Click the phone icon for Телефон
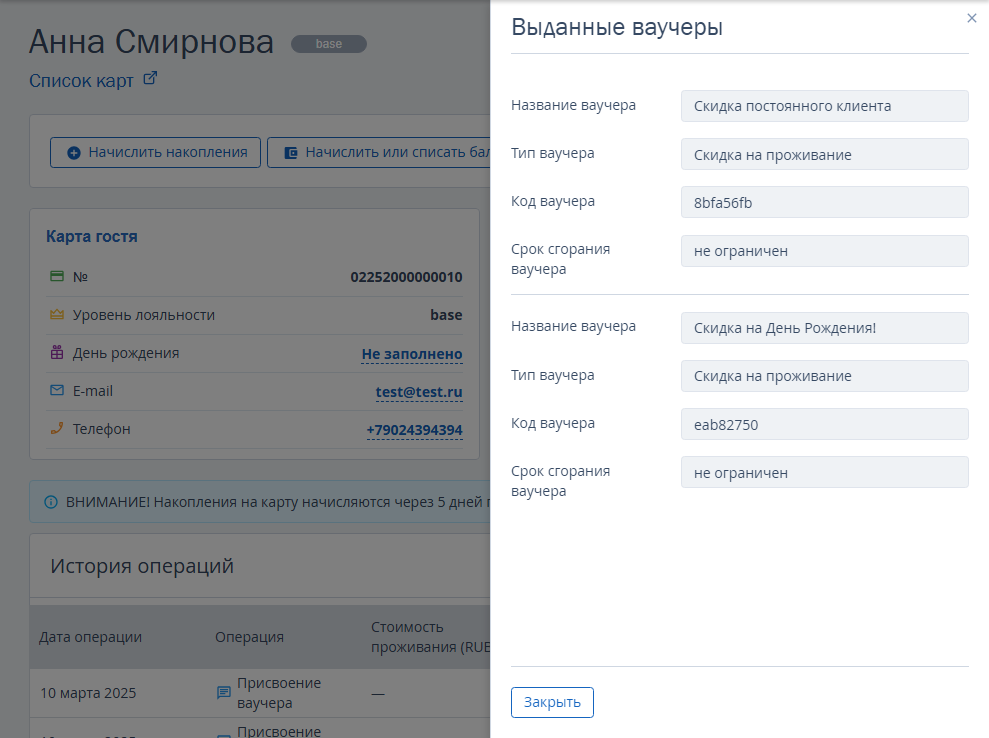The height and width of the screenshot is (738, 989). 57,428
